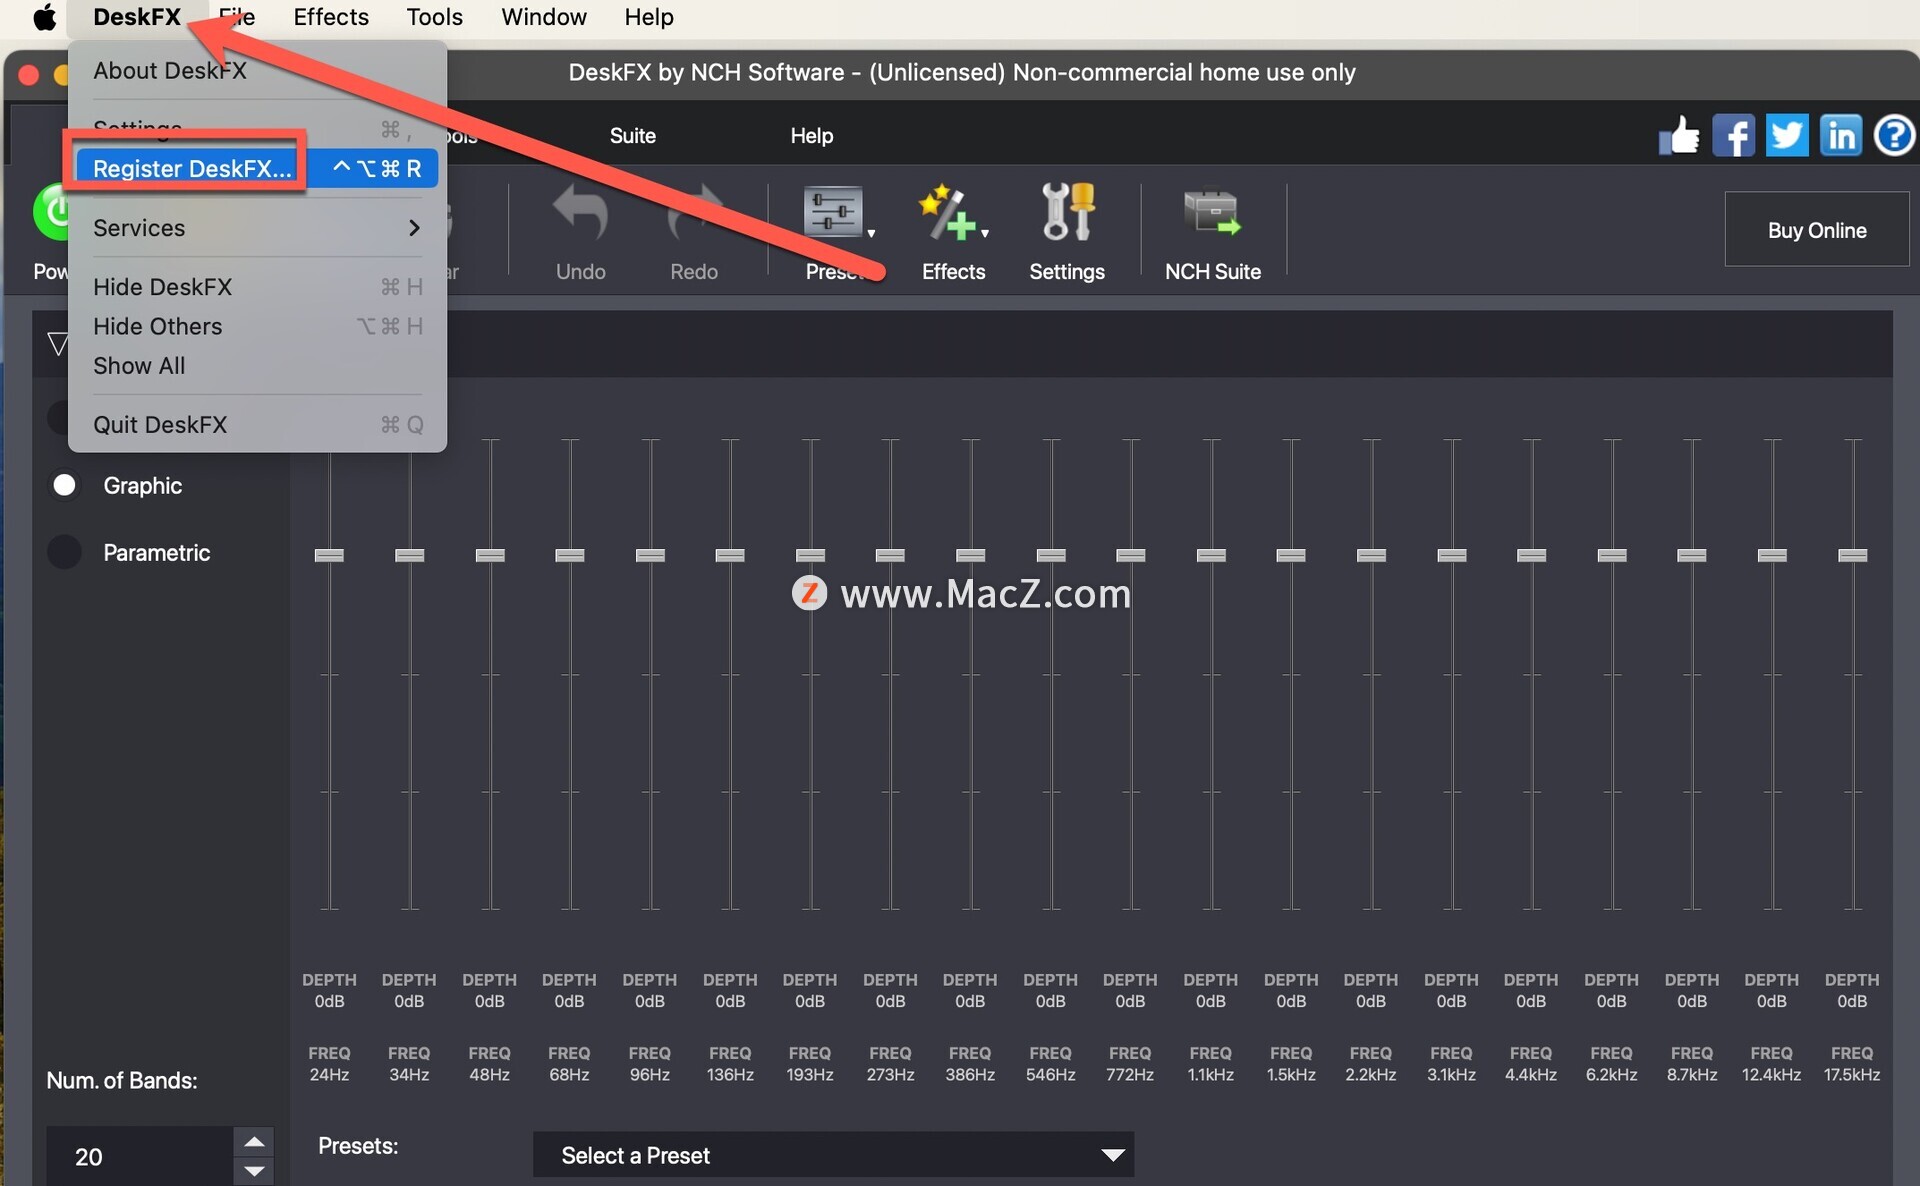
Task: Launch the NCH Suite toolbox icon
Action: point(1212,214)
